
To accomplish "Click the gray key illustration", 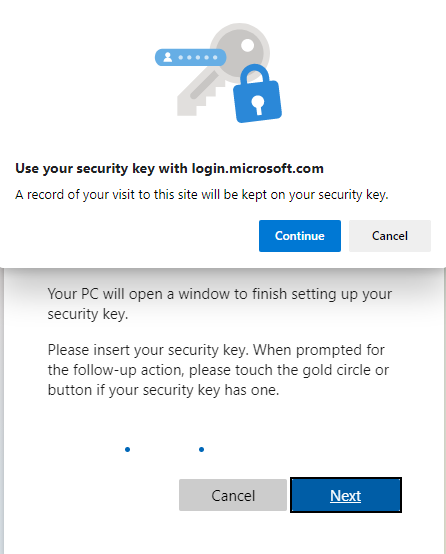I will coord(223,69).
